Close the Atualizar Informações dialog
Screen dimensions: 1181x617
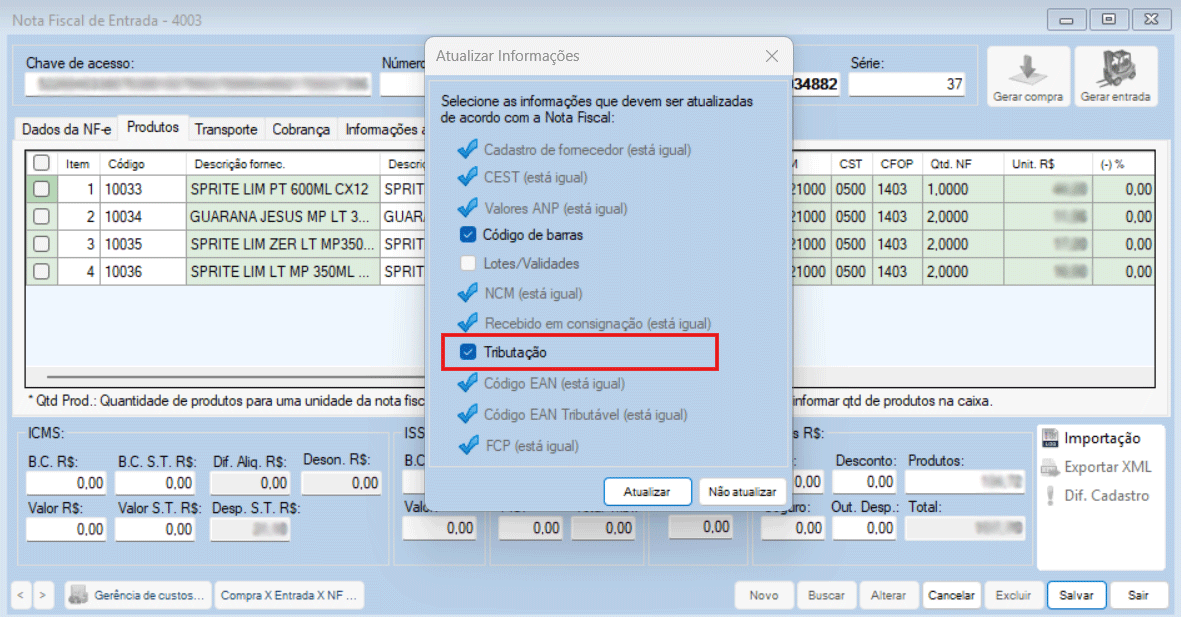[771, 57]
